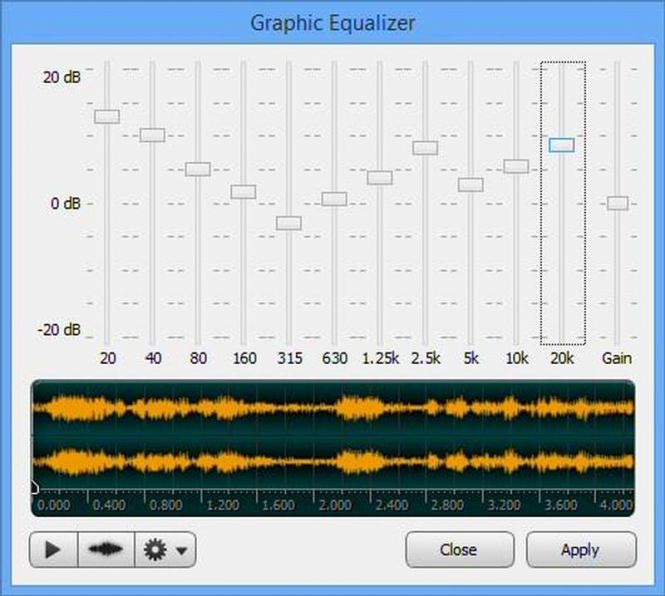Click the 2.5k band slider handle
The width and height of the screenshot is (665, 596).
tap(425, 148)
